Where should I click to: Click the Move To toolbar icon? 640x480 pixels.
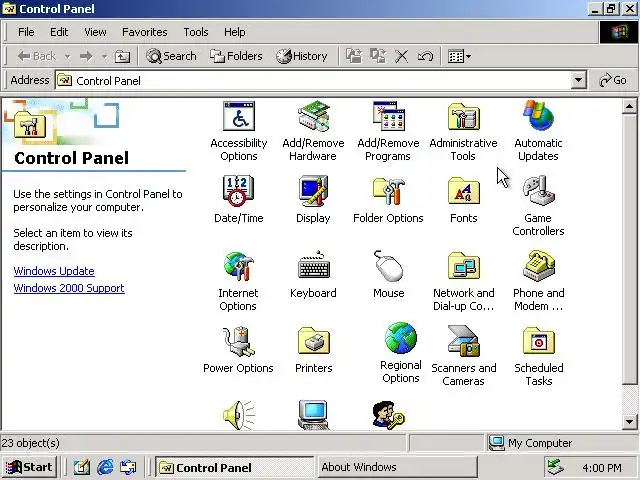[x=354, y=56]
